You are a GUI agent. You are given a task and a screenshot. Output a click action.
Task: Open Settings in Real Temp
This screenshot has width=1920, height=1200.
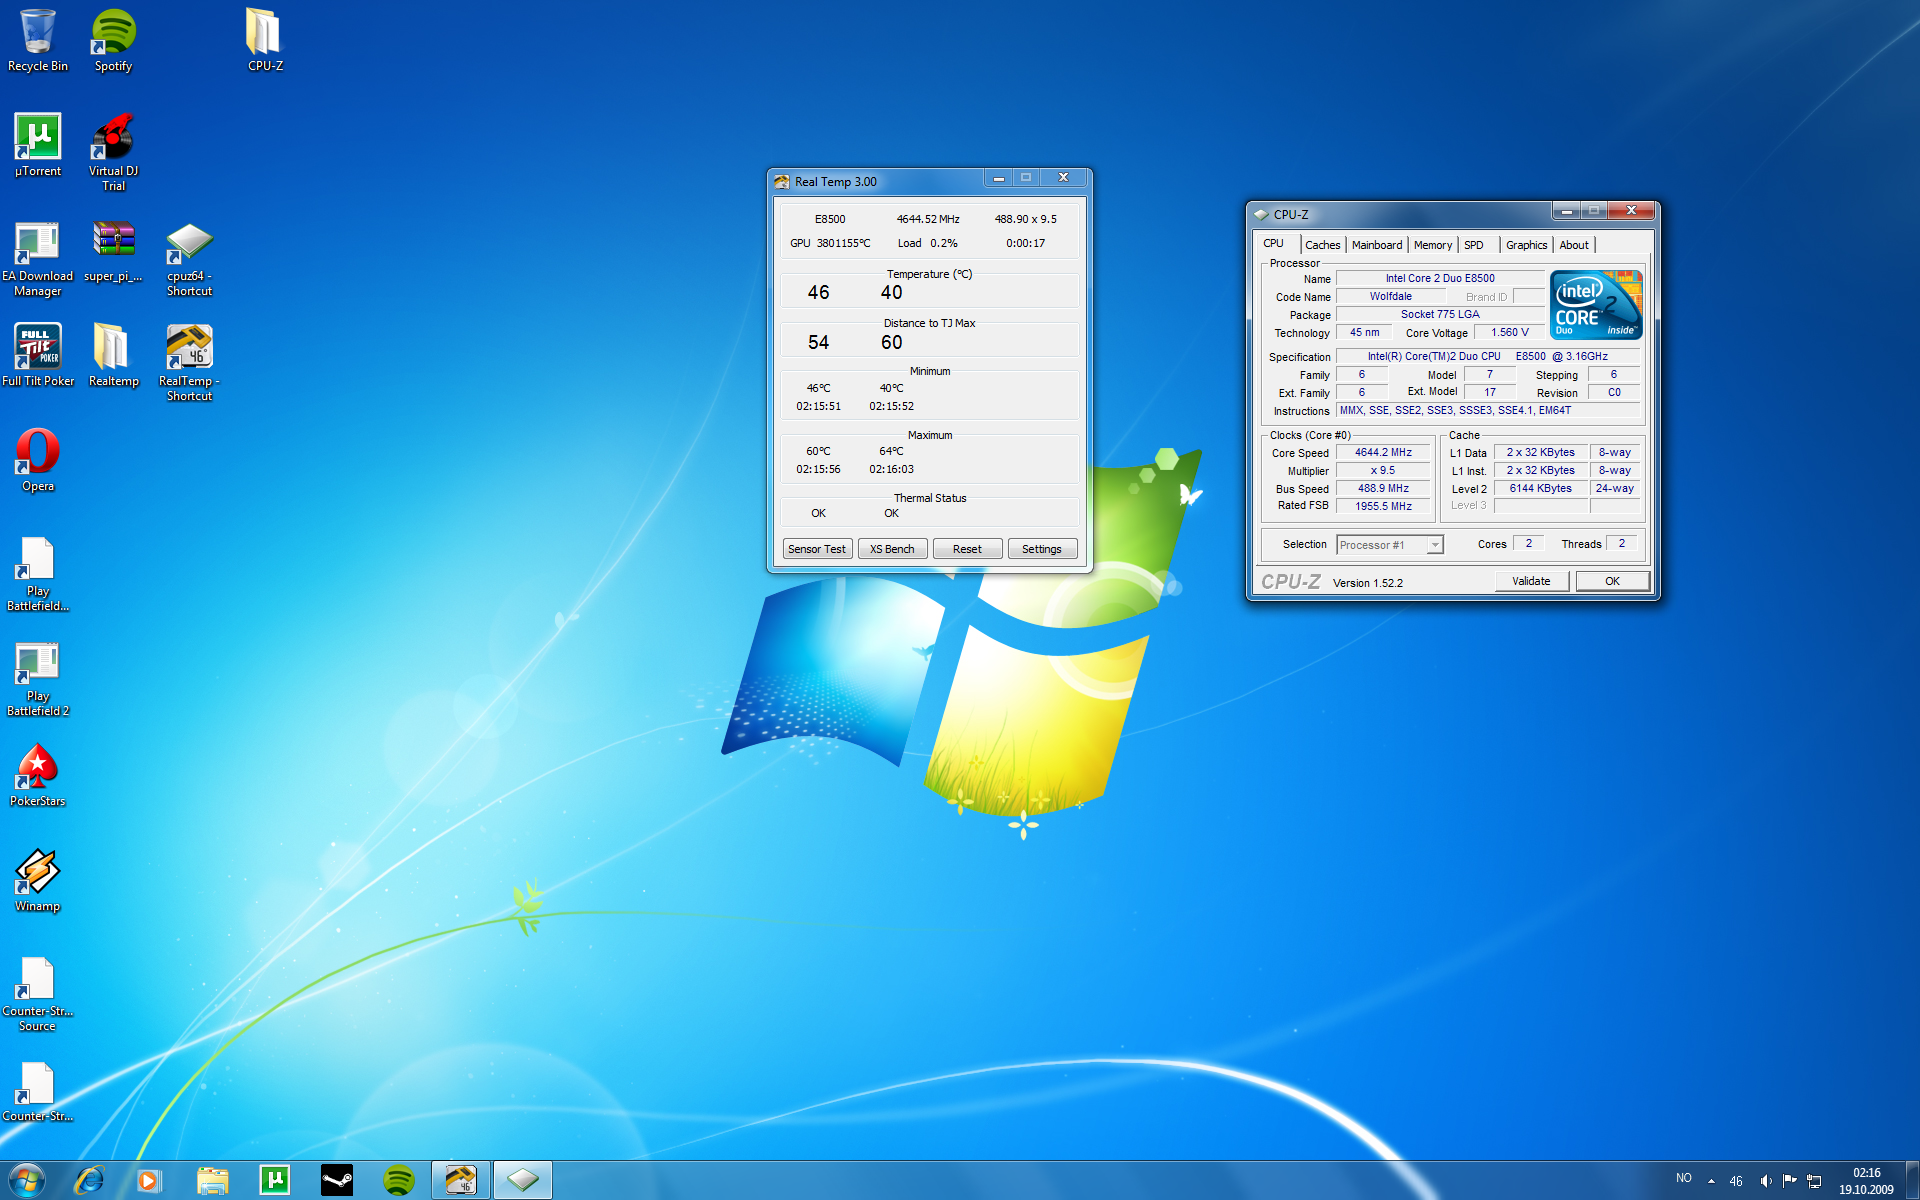(1042, 549)
